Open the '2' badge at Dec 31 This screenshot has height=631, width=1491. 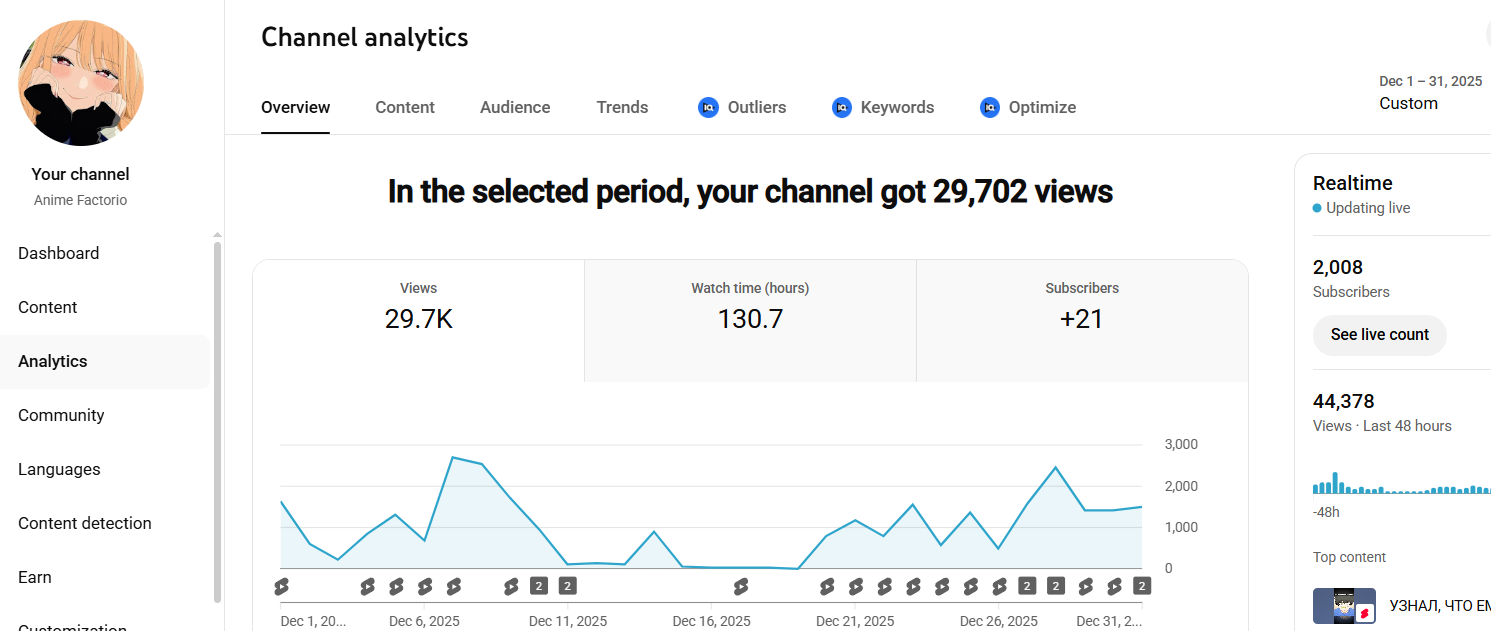coord(1142,586)
